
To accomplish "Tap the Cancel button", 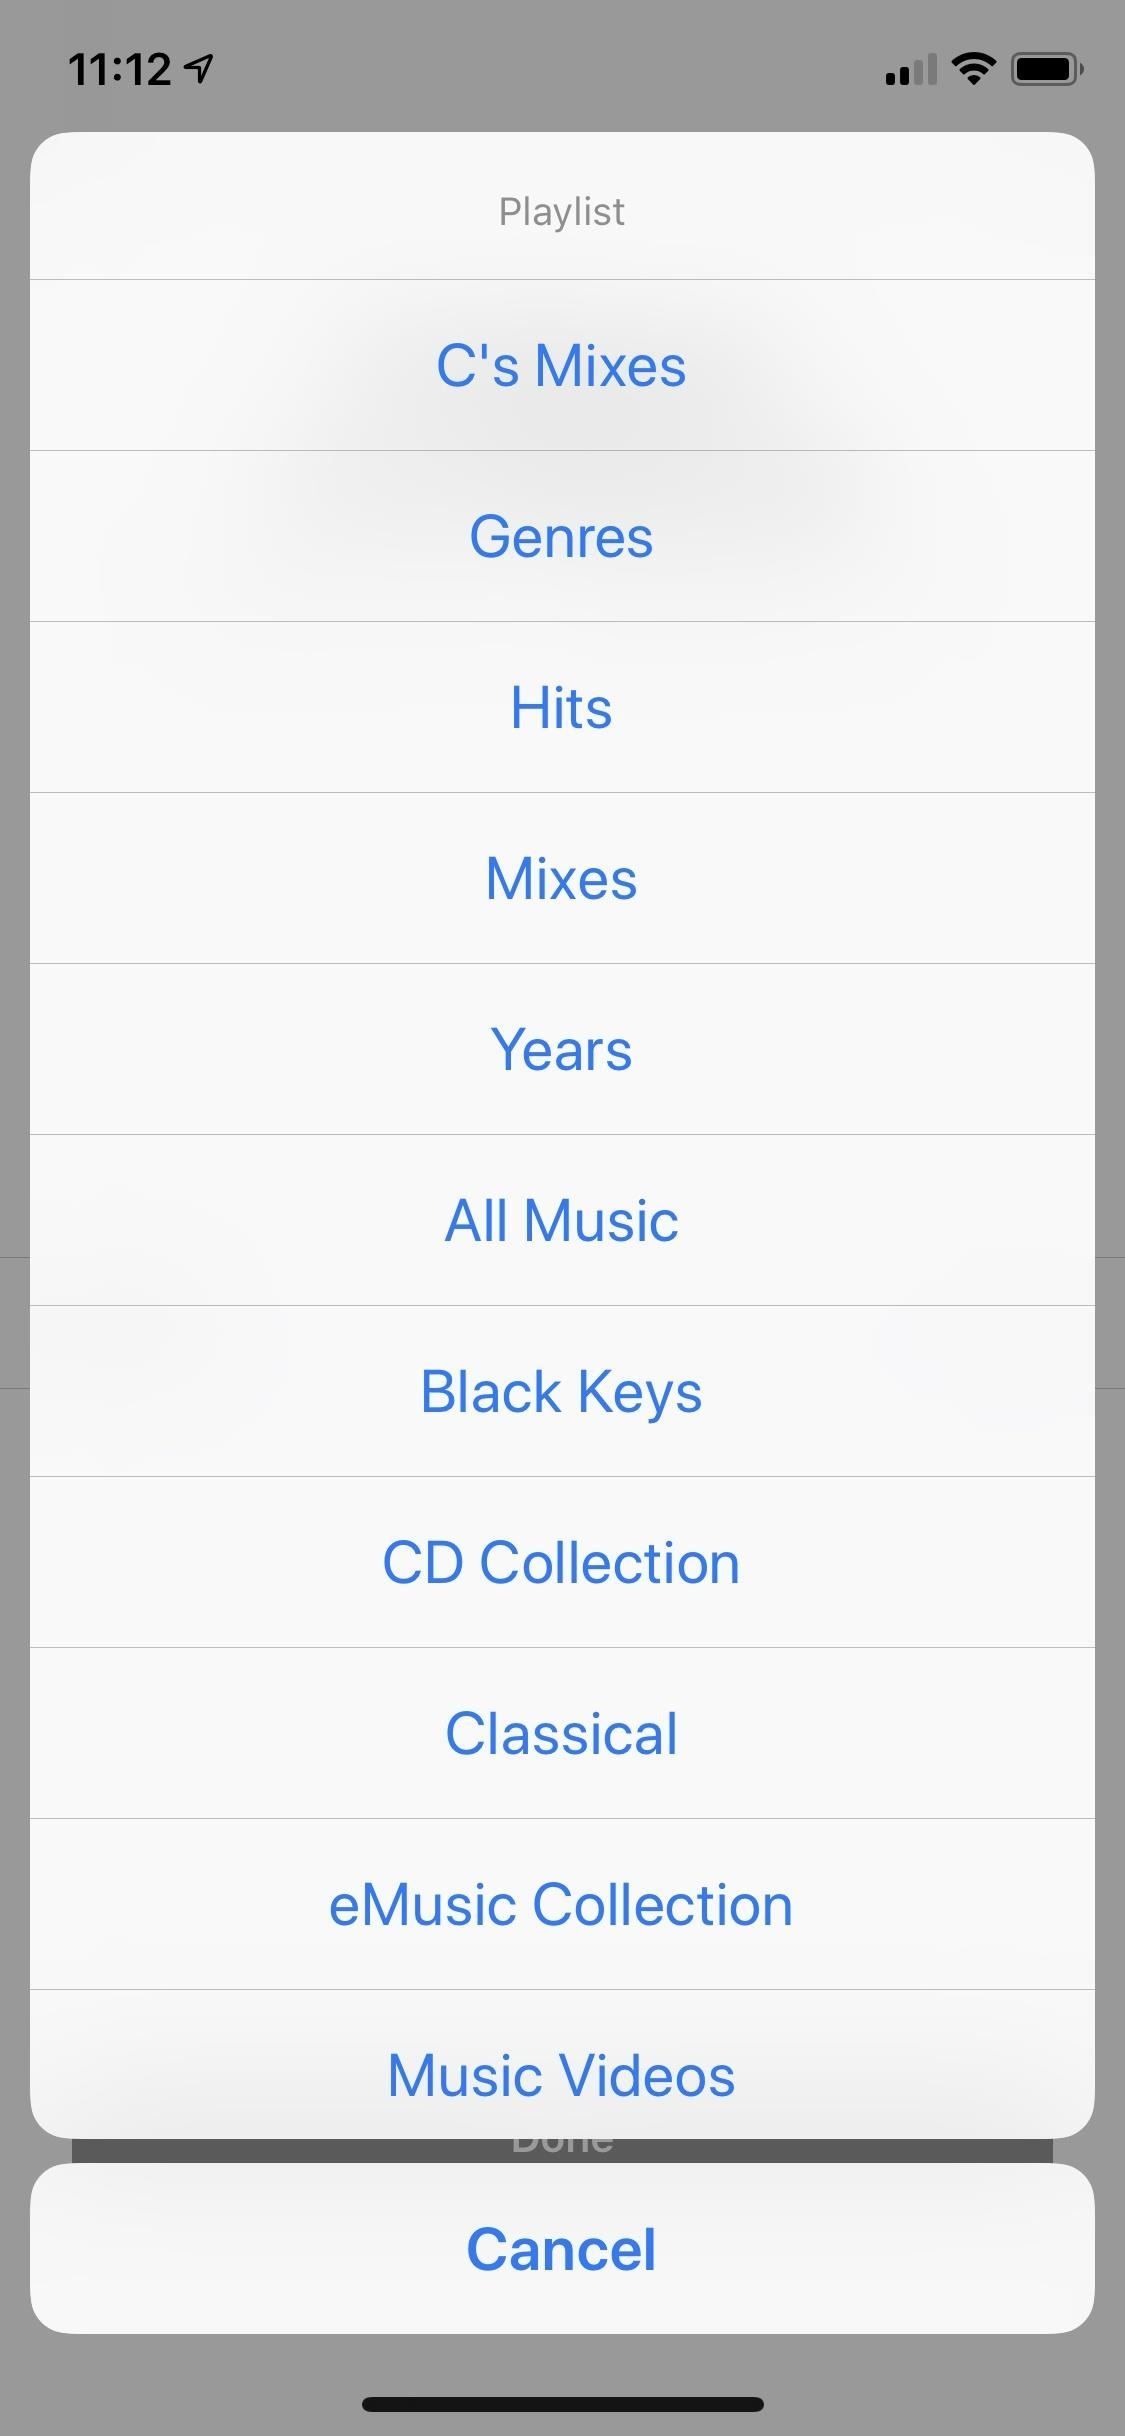I will [561, 2249].
